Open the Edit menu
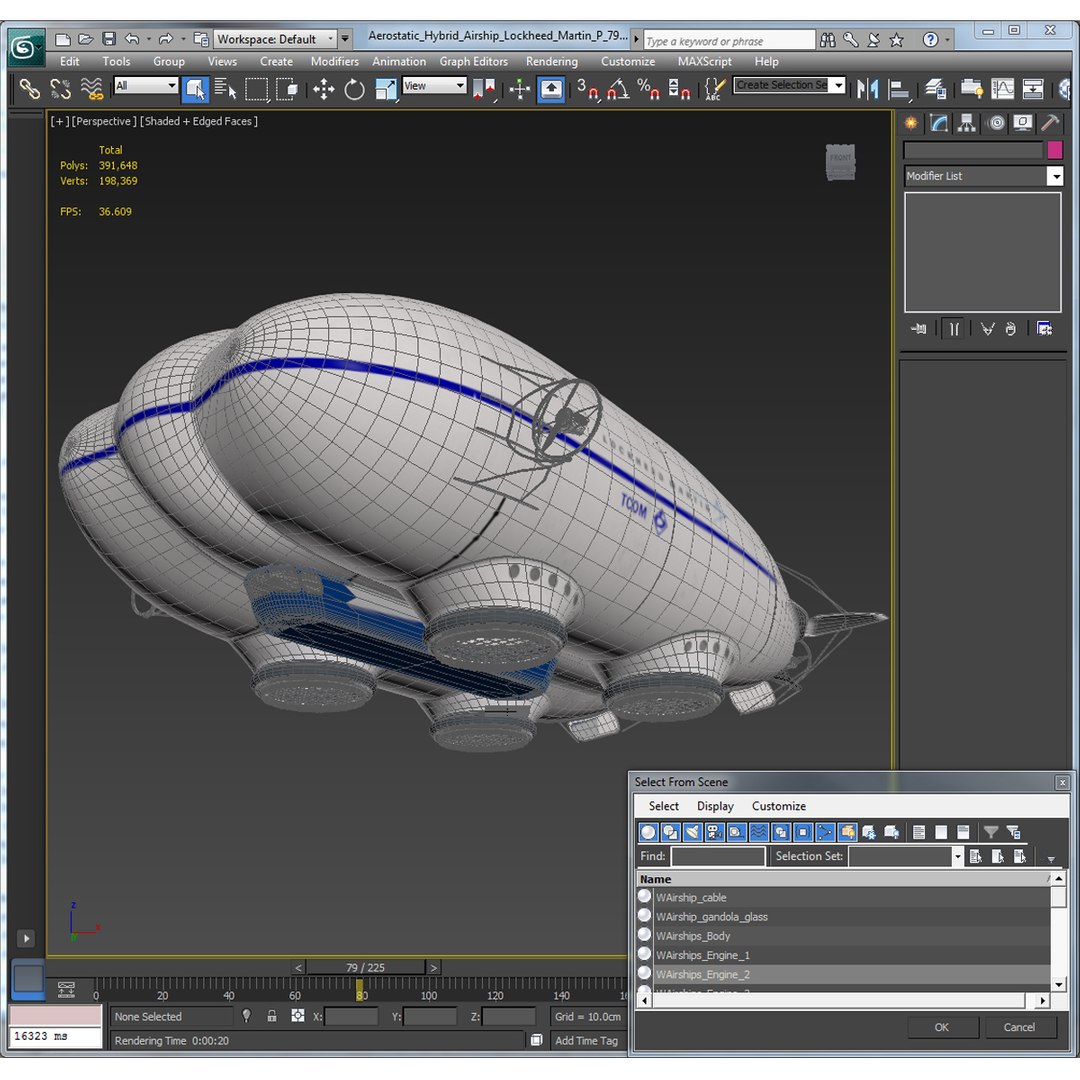 click(70, 61)
